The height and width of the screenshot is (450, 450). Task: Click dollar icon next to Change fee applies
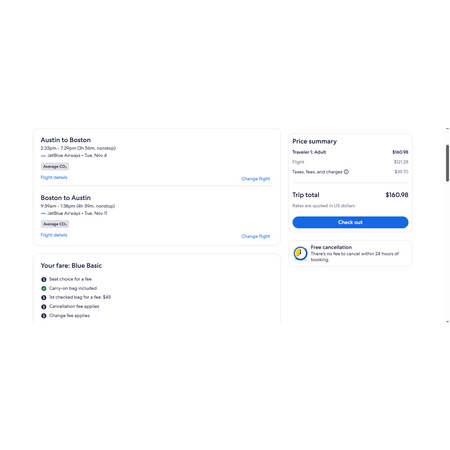[44, 316]
